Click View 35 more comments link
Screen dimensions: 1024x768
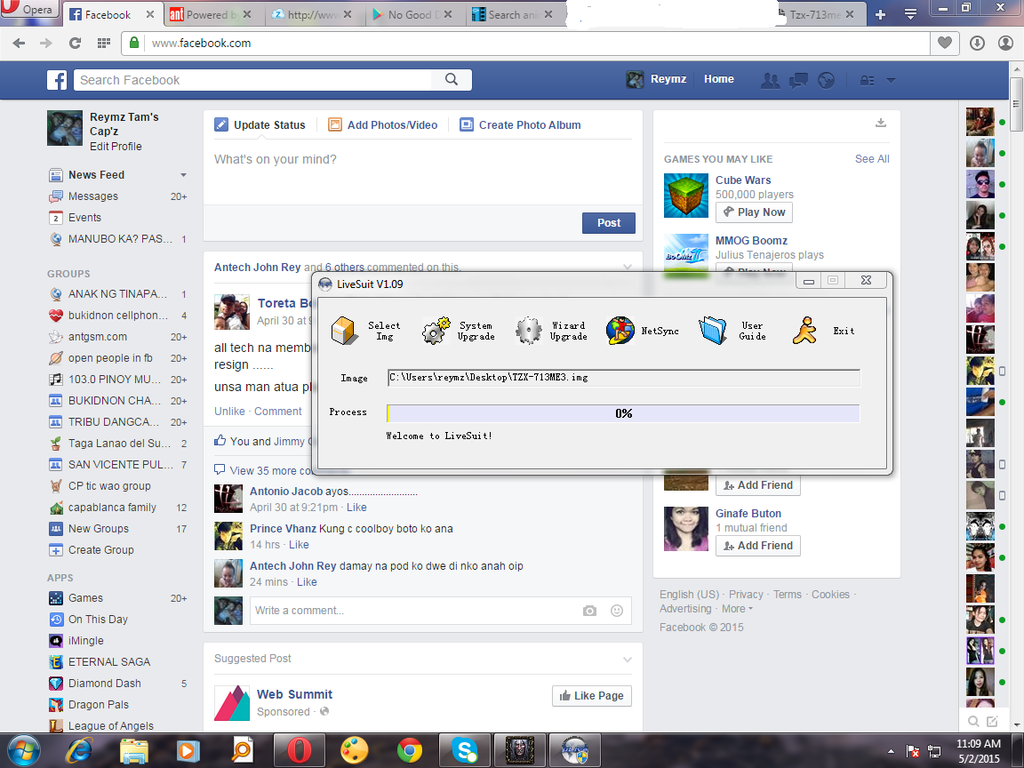tap(271, 471)
